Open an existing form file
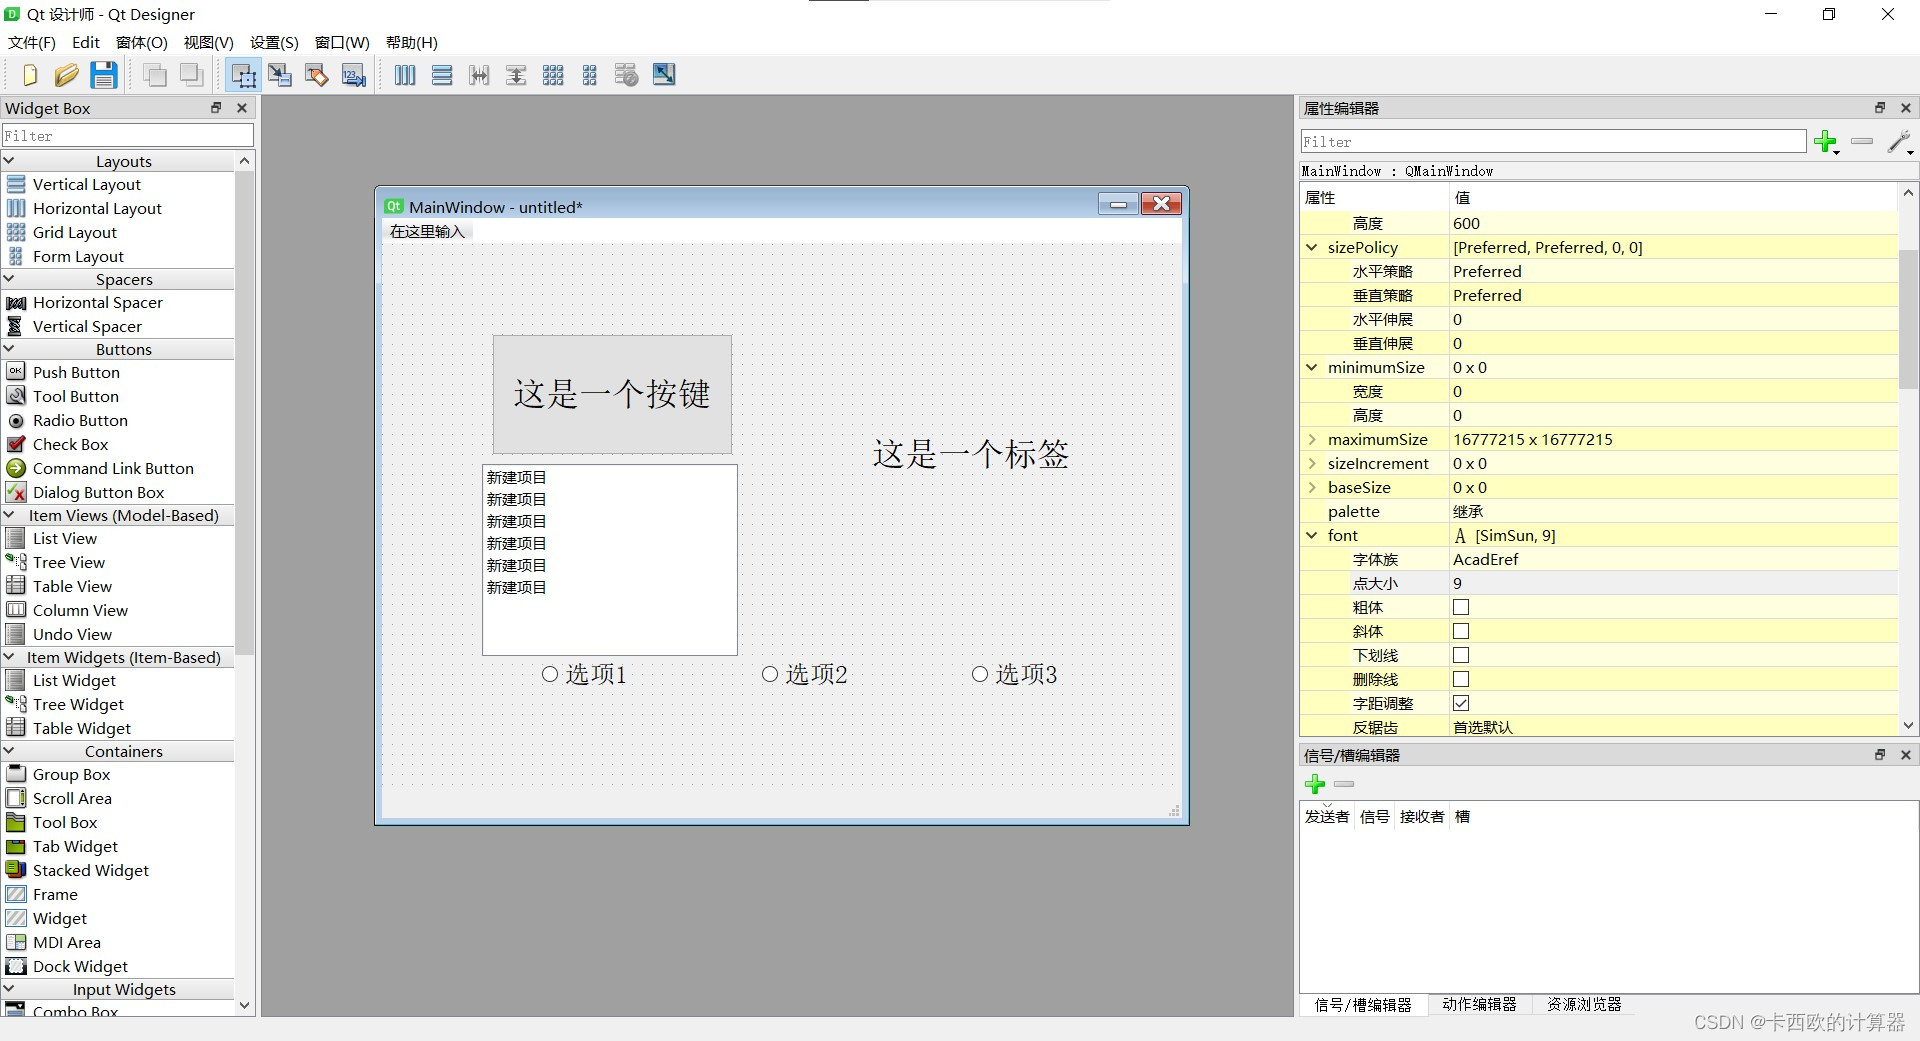Viewport: 1920px width, 1041px height. 66,75
